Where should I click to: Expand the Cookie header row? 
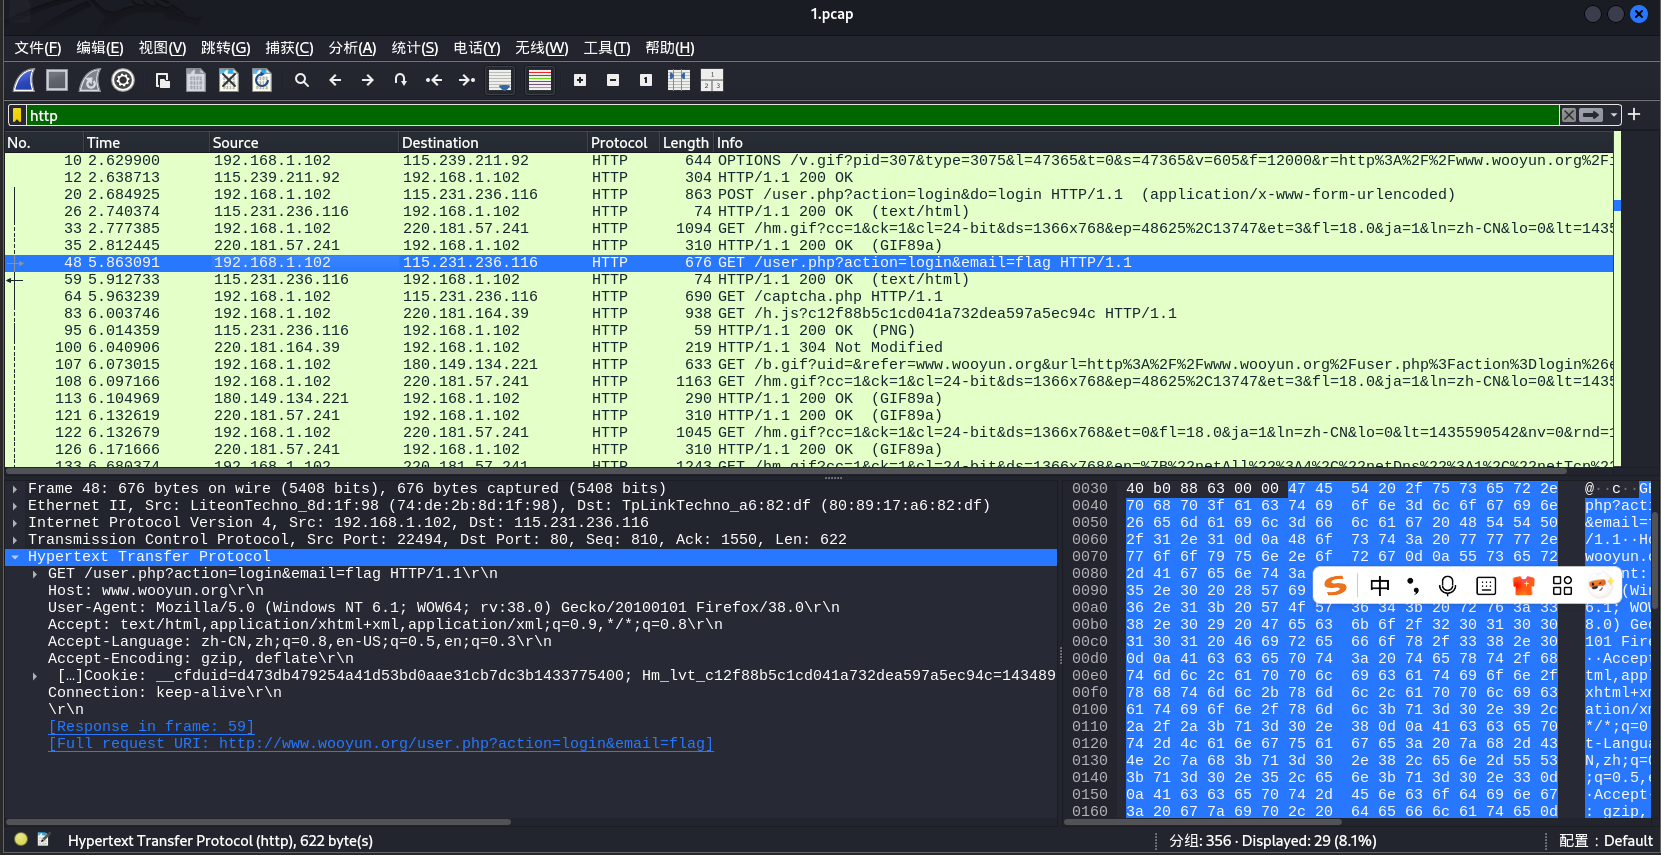[x=35, y=676]
